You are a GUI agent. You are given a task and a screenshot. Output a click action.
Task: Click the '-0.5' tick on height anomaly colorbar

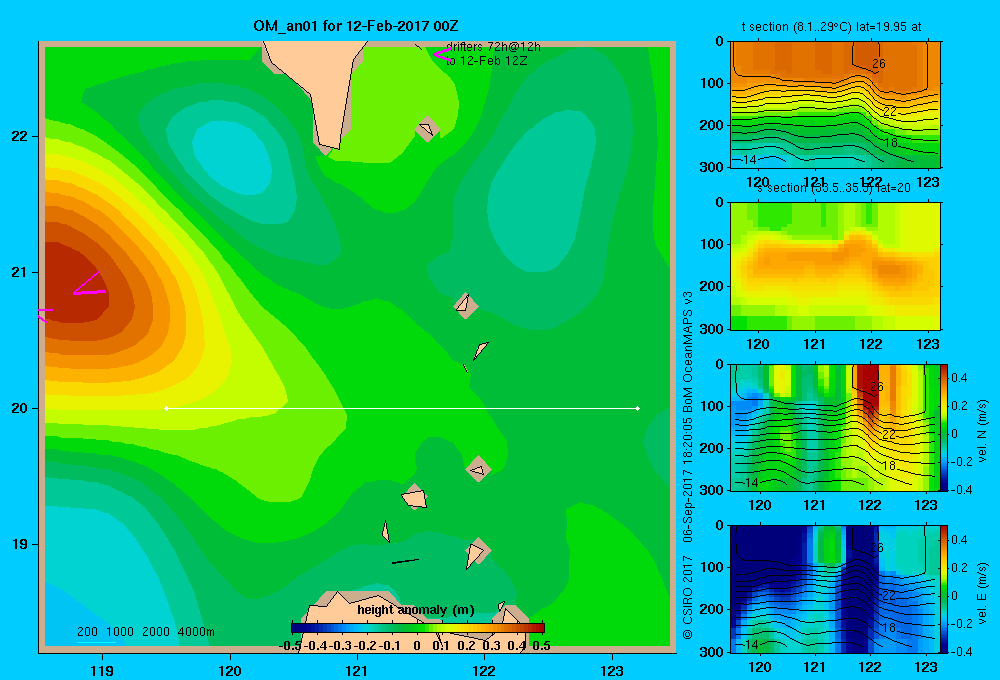click(x=290, y=646)
